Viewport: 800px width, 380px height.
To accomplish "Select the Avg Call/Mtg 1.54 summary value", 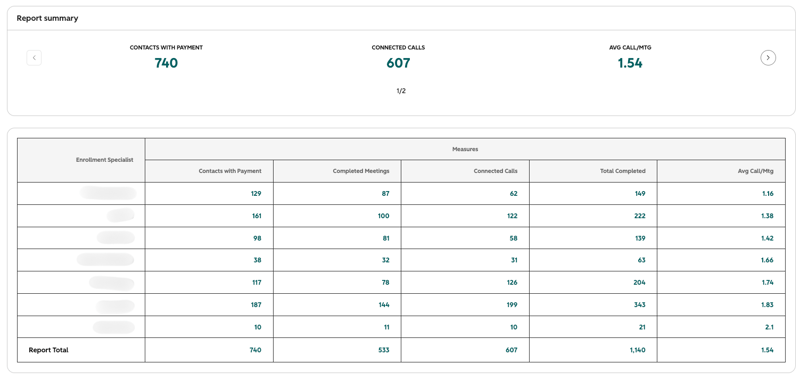I will [x=630, y=63].
